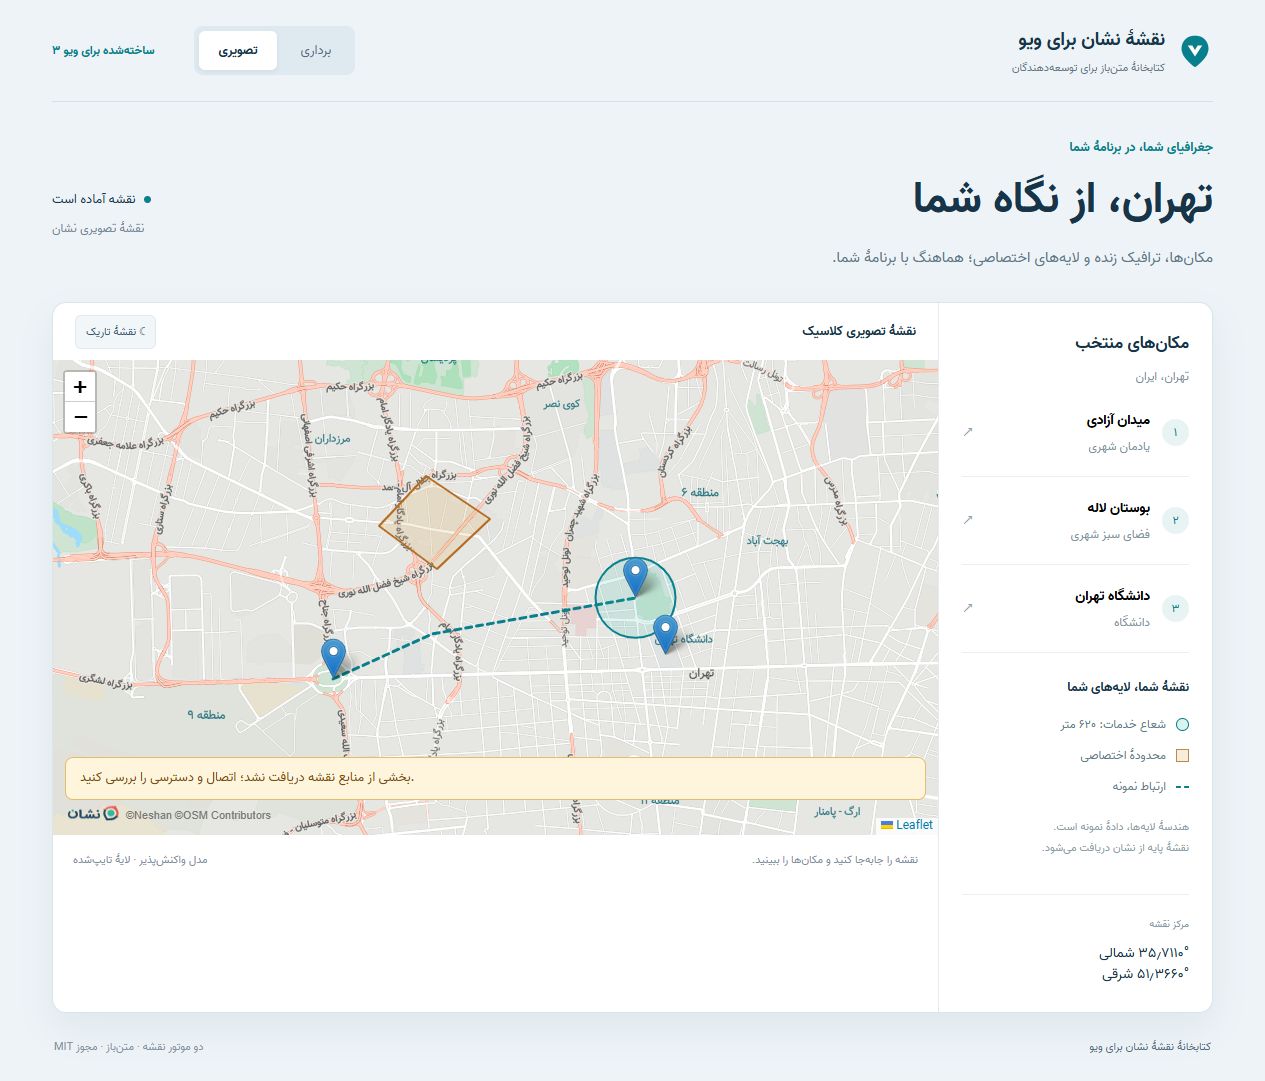The image size is (1265, 1081).
Task: Click the کوی نصر map label
Action: click(561, 404)
